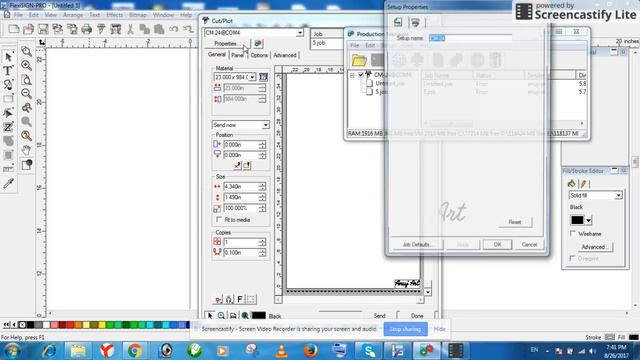Viewport: 640px width, 360px height.
Task: Click the Advanced button in Fill/Stroke Editor
Action: (594, 247)
